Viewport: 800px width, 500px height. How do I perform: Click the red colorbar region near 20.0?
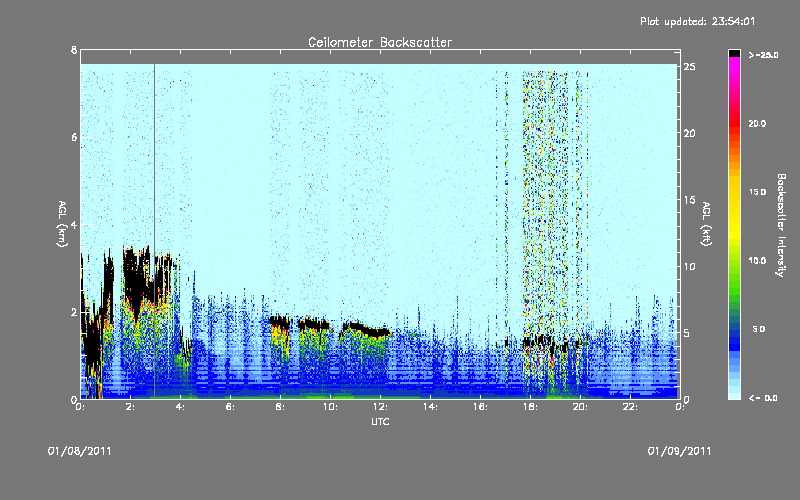(x=734, y=125)
